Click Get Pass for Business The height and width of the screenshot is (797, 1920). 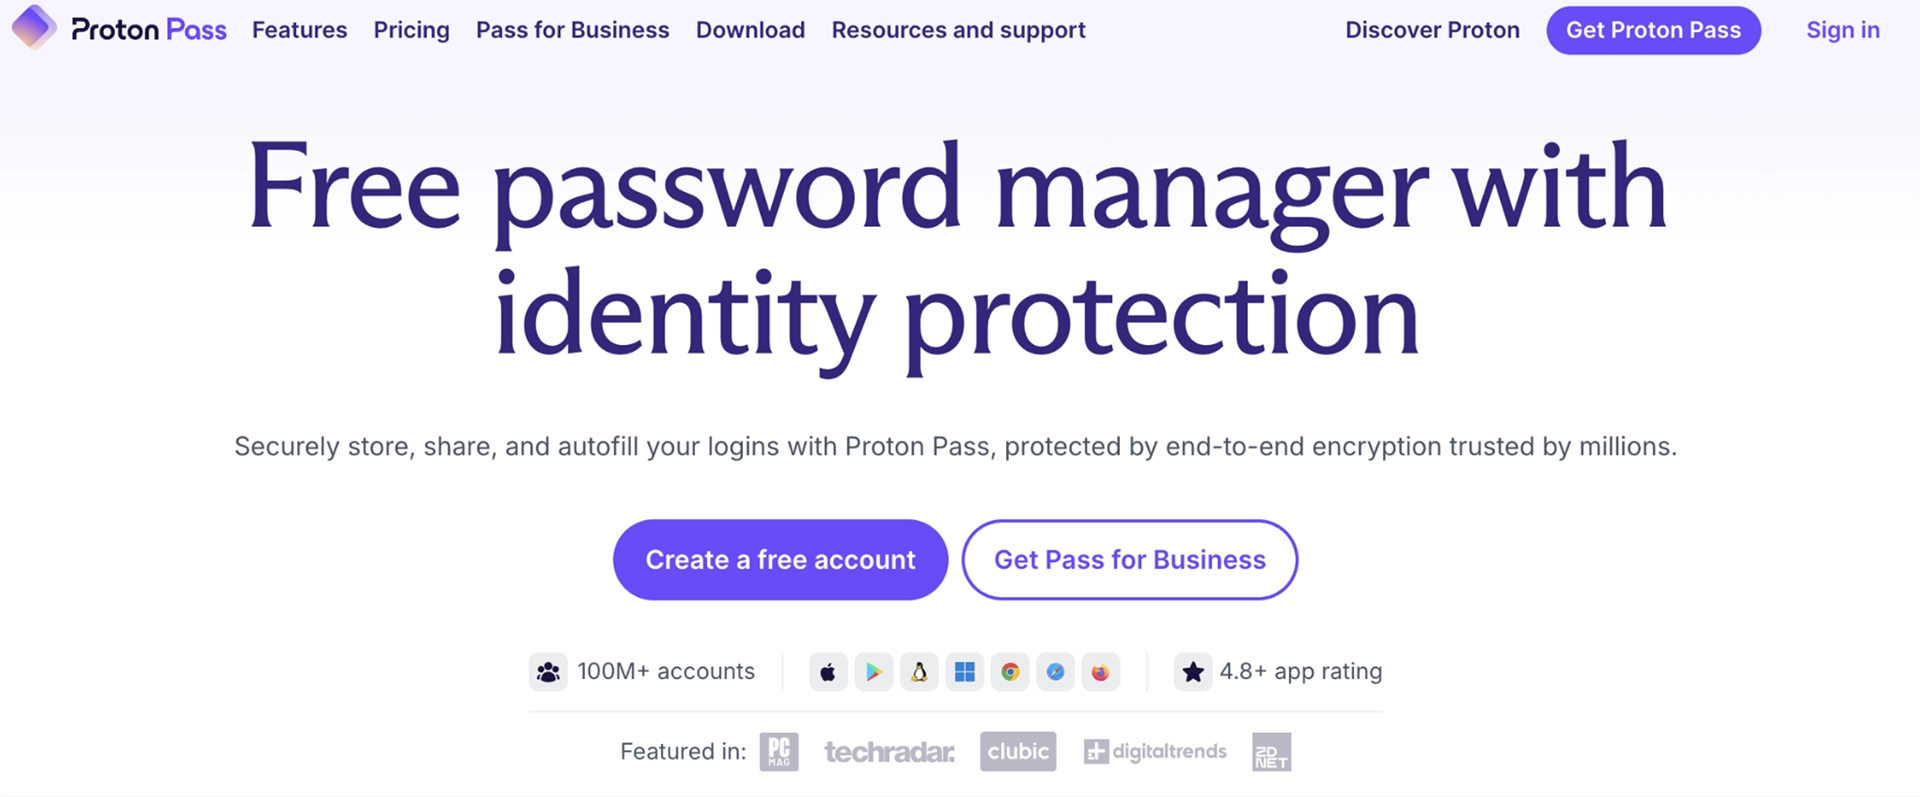coord(1129,560)
